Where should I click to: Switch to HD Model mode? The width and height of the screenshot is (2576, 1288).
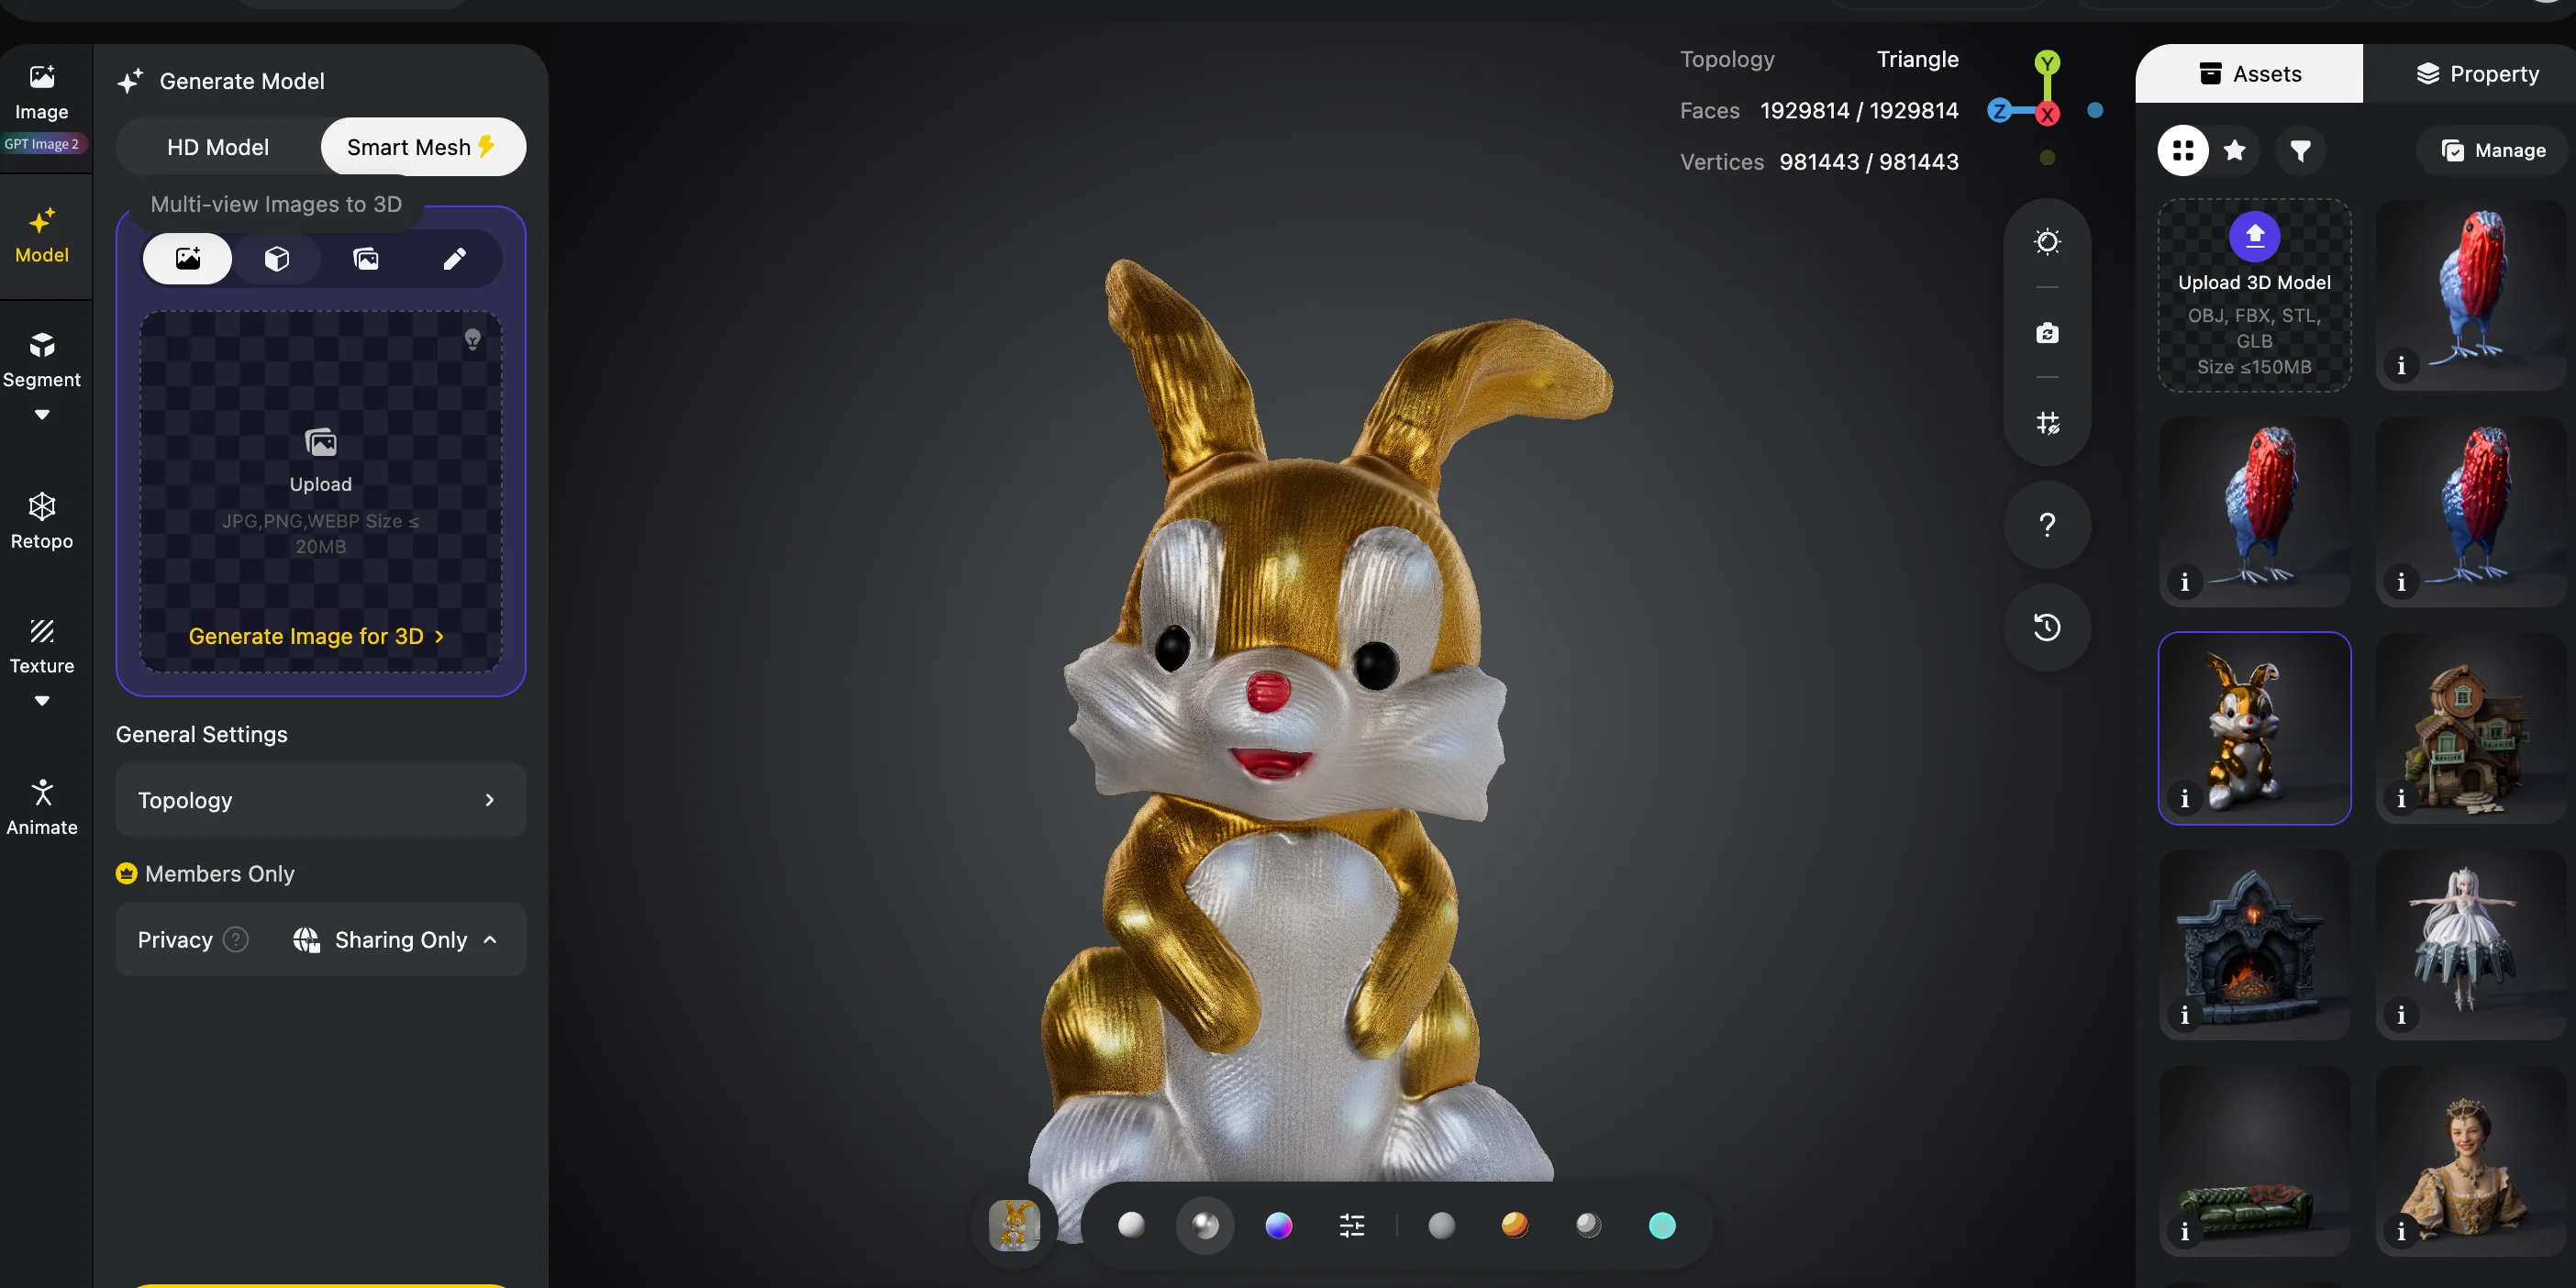click(x=218, y=147)
